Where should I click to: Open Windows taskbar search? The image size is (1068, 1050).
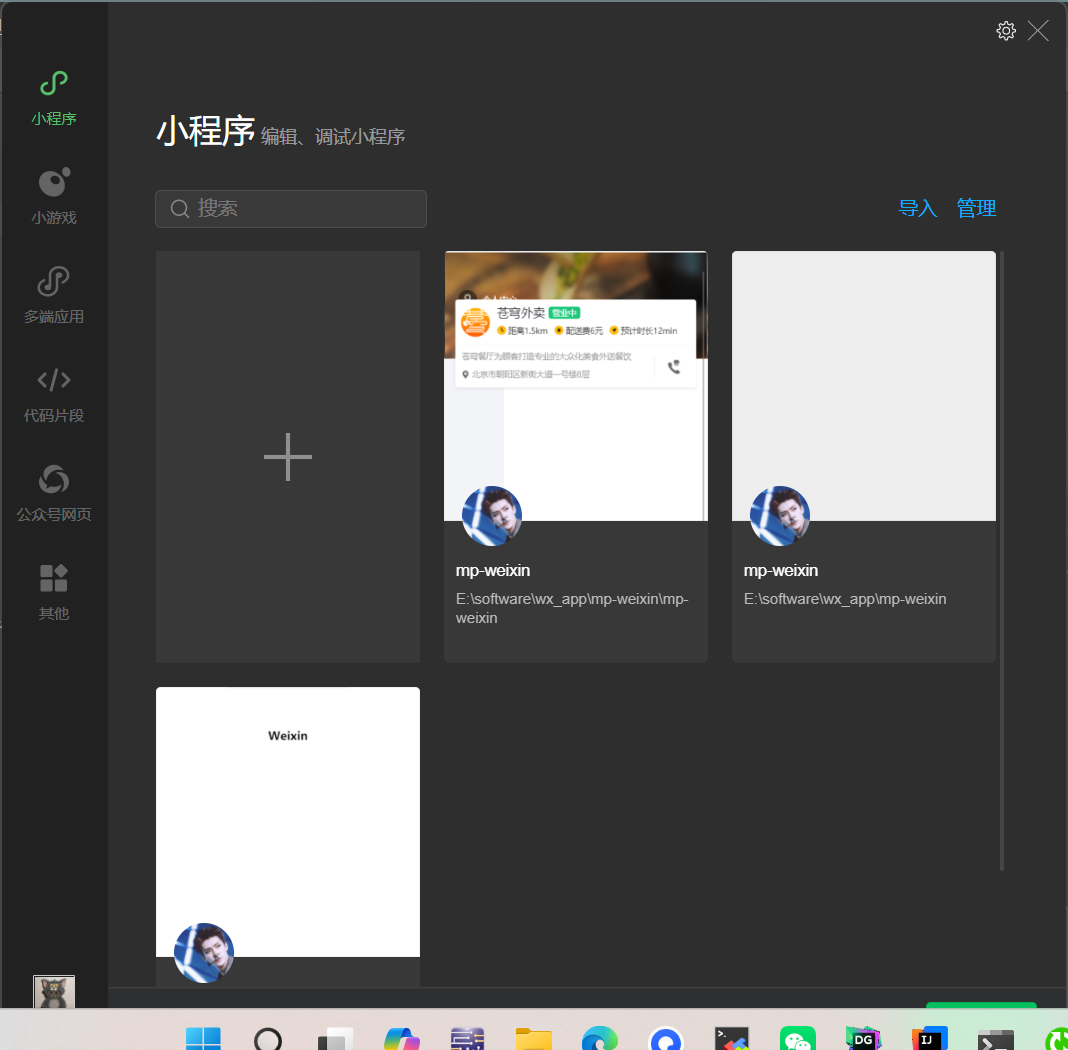point(268,1038)
